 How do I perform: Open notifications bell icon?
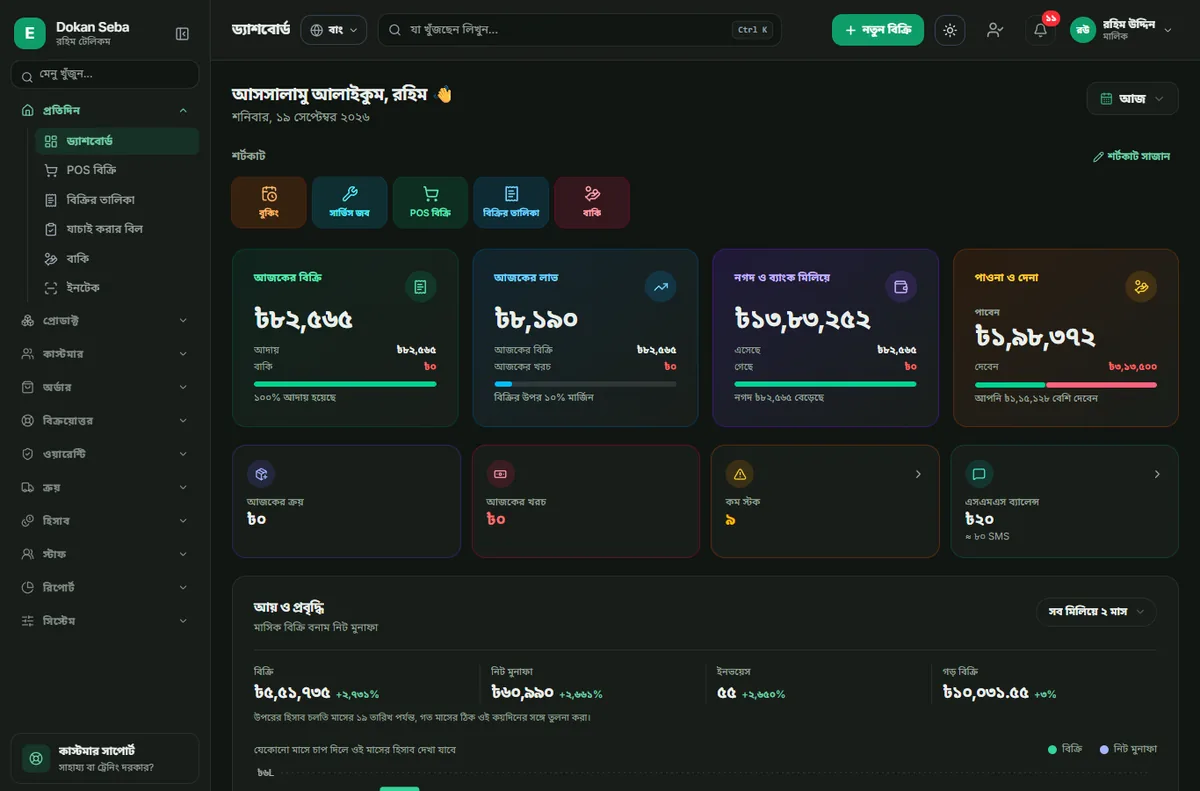[1040, 30]
